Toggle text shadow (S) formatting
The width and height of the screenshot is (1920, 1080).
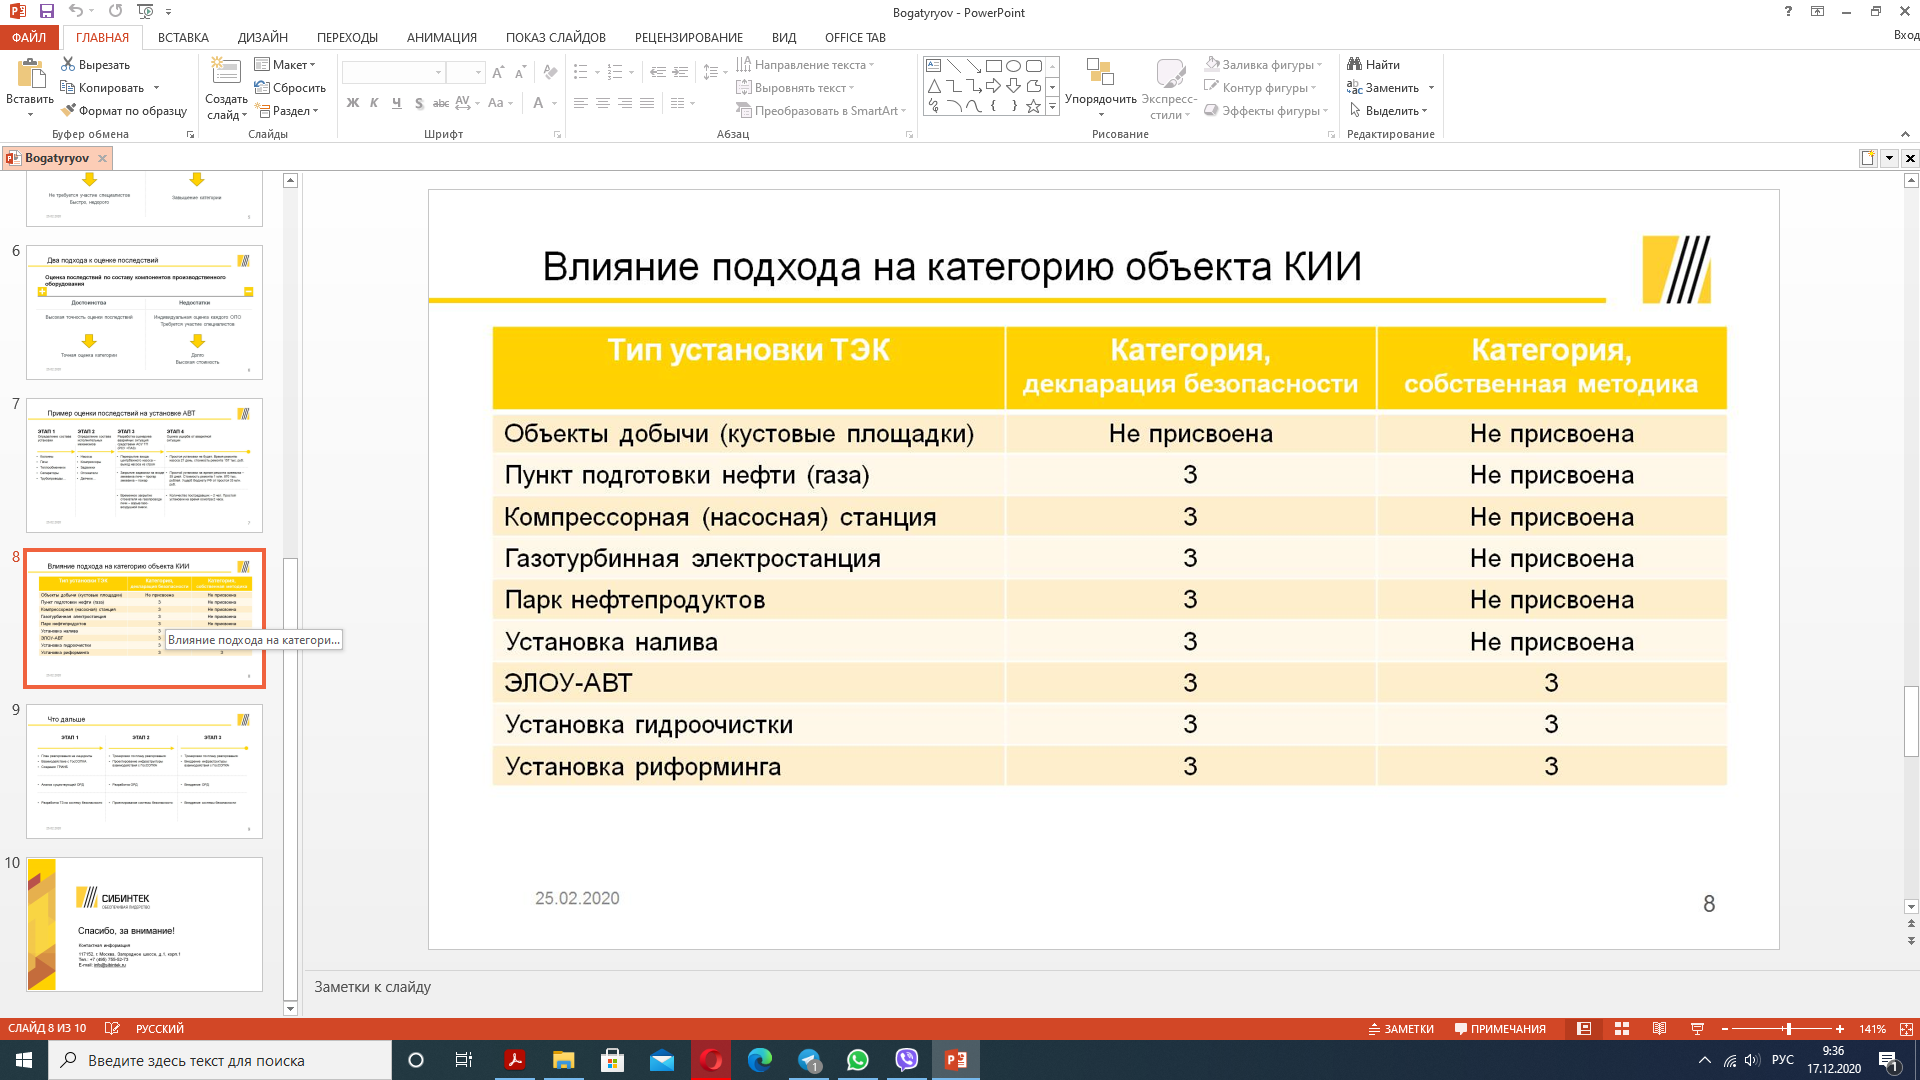(x=418, y=103)
